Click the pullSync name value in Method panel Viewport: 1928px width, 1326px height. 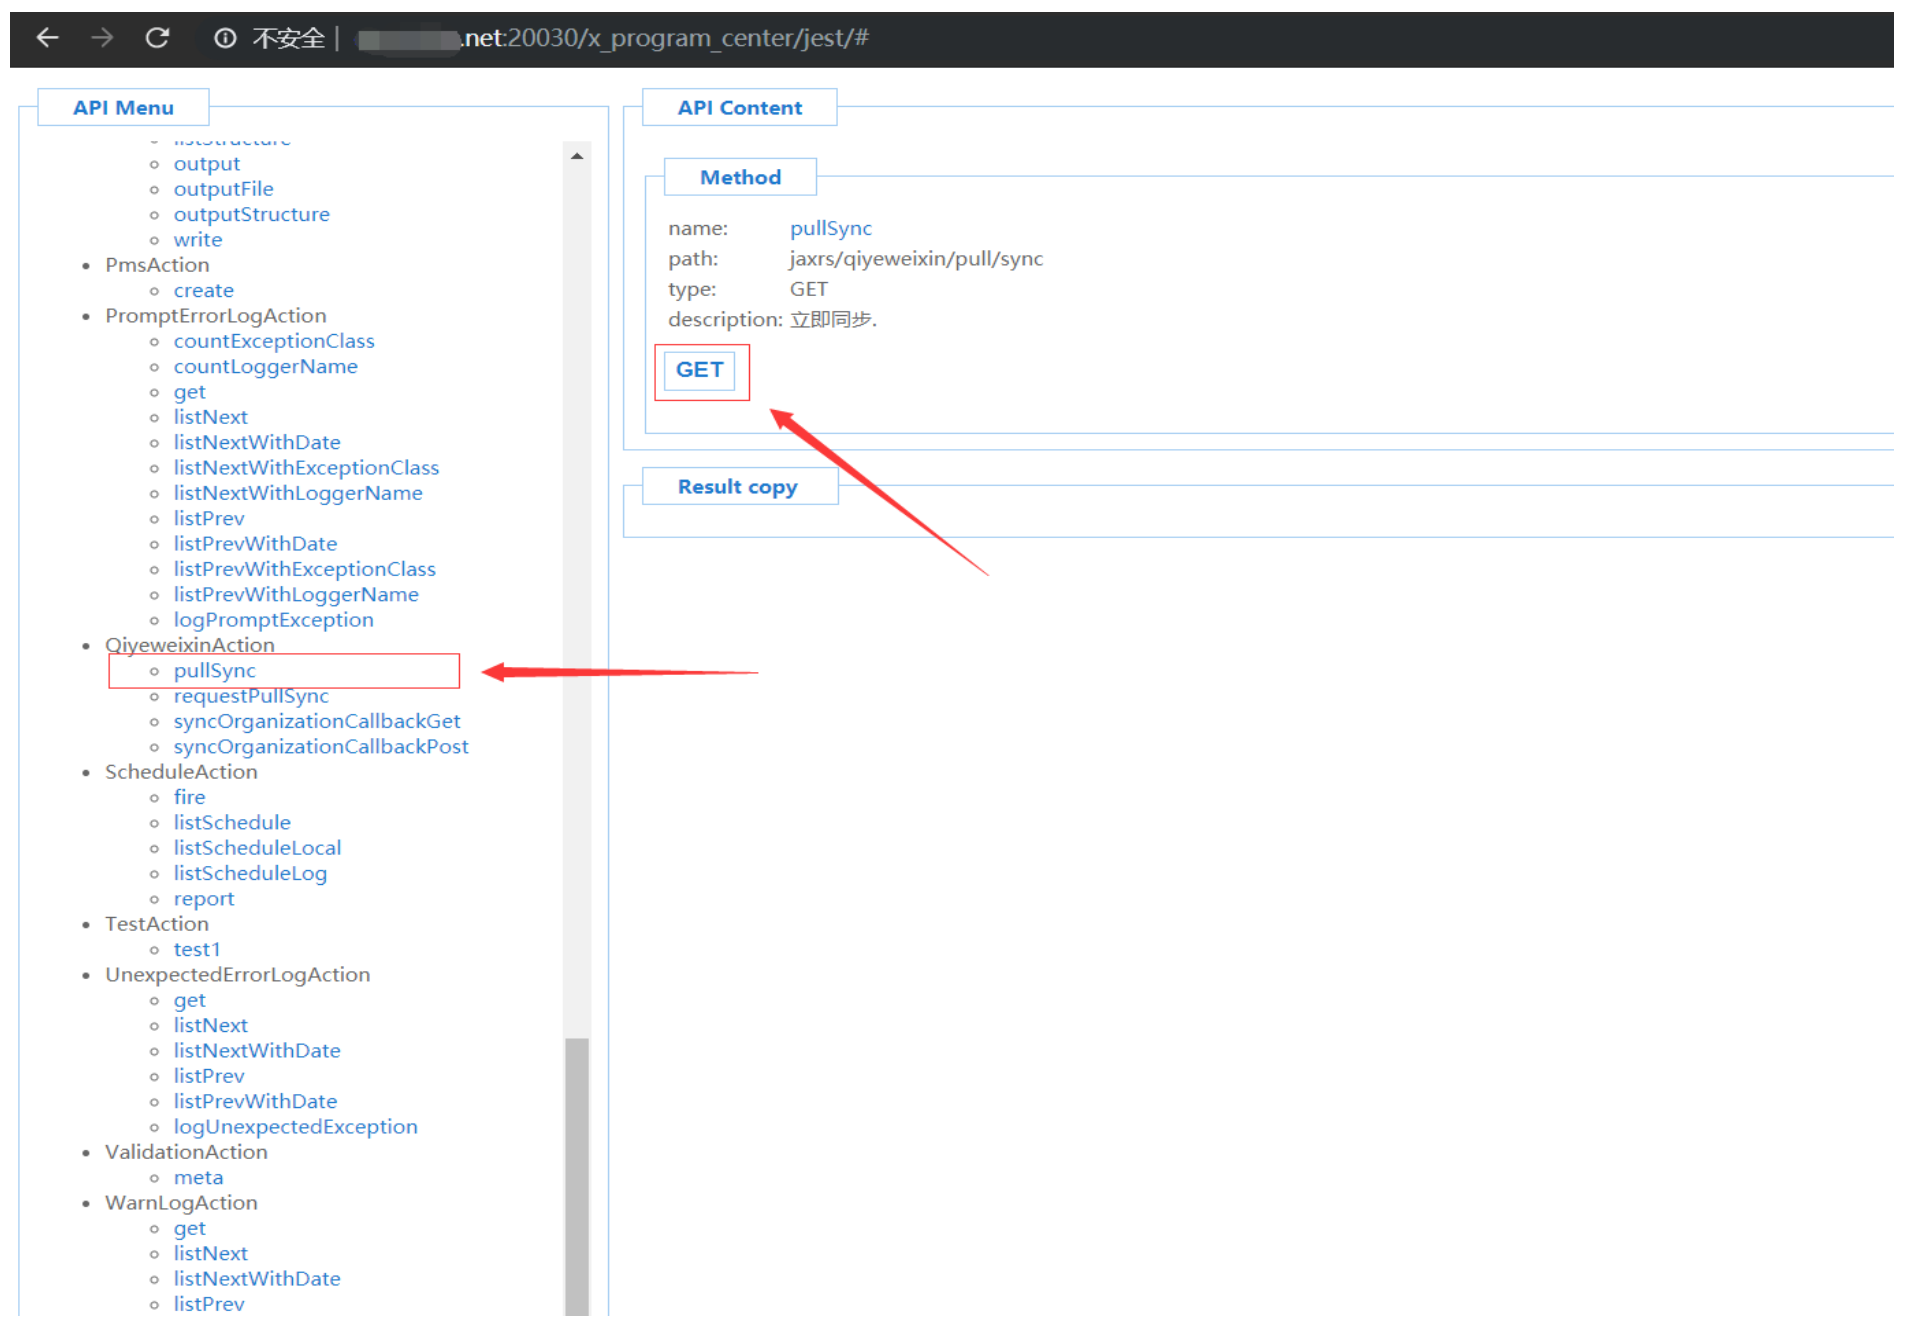tap(830, 228)
